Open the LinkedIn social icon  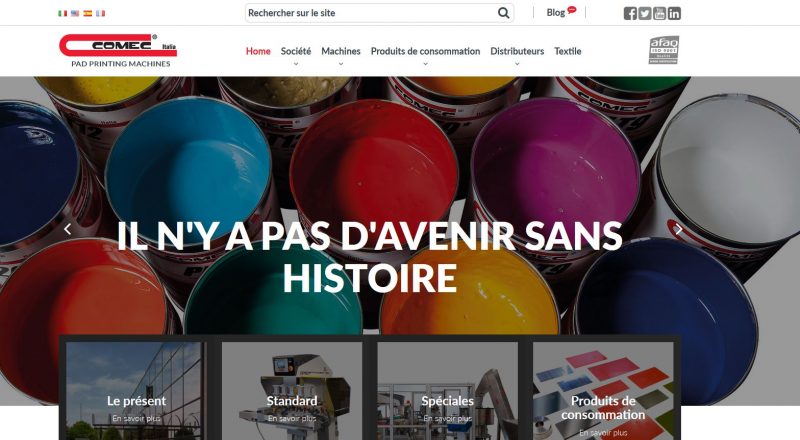point(674,13)
